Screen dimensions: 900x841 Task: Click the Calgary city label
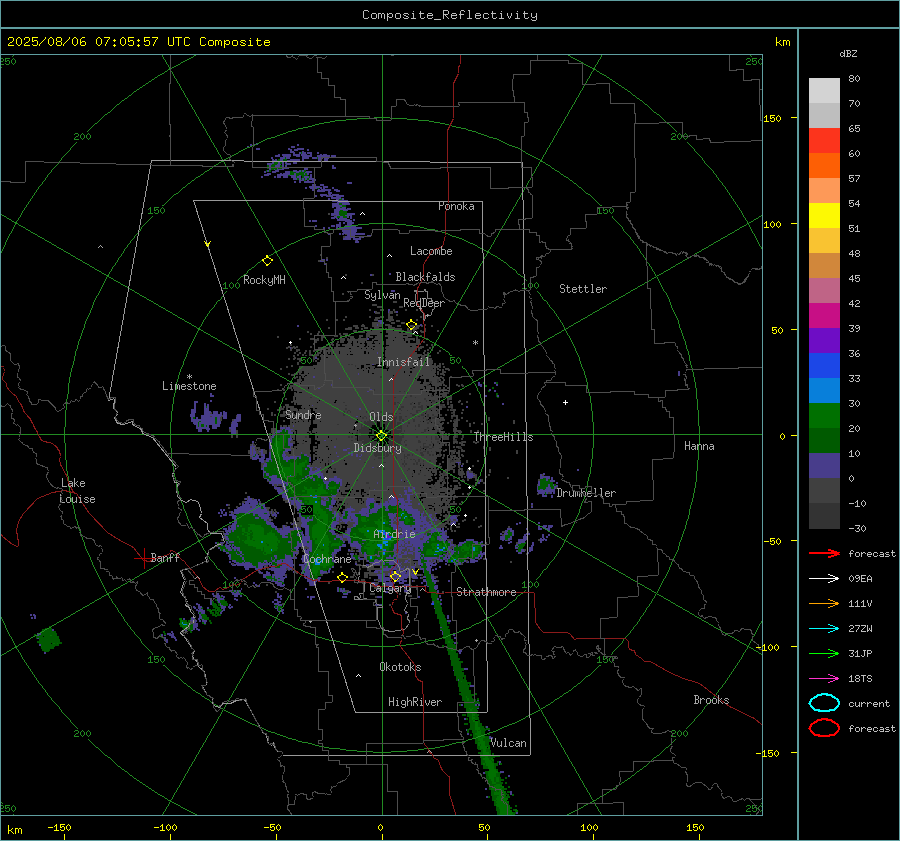coord(390,588)
